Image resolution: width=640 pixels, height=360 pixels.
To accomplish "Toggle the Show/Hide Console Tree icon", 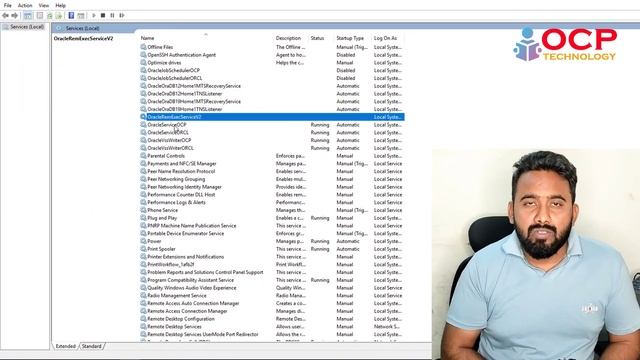I will pos(27,16).
